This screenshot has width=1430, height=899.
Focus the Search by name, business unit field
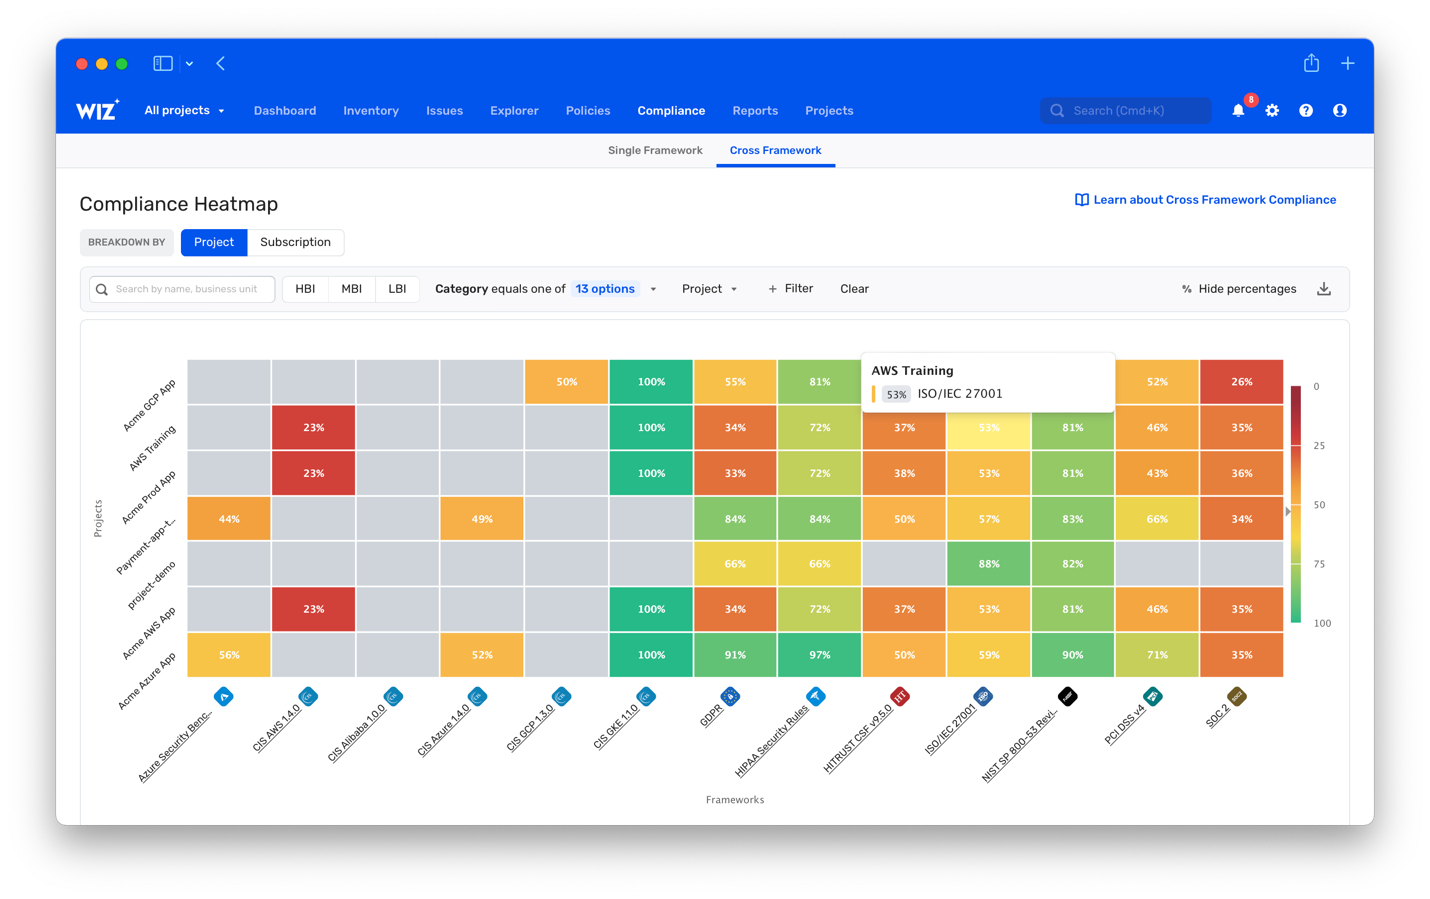(182, 289)
